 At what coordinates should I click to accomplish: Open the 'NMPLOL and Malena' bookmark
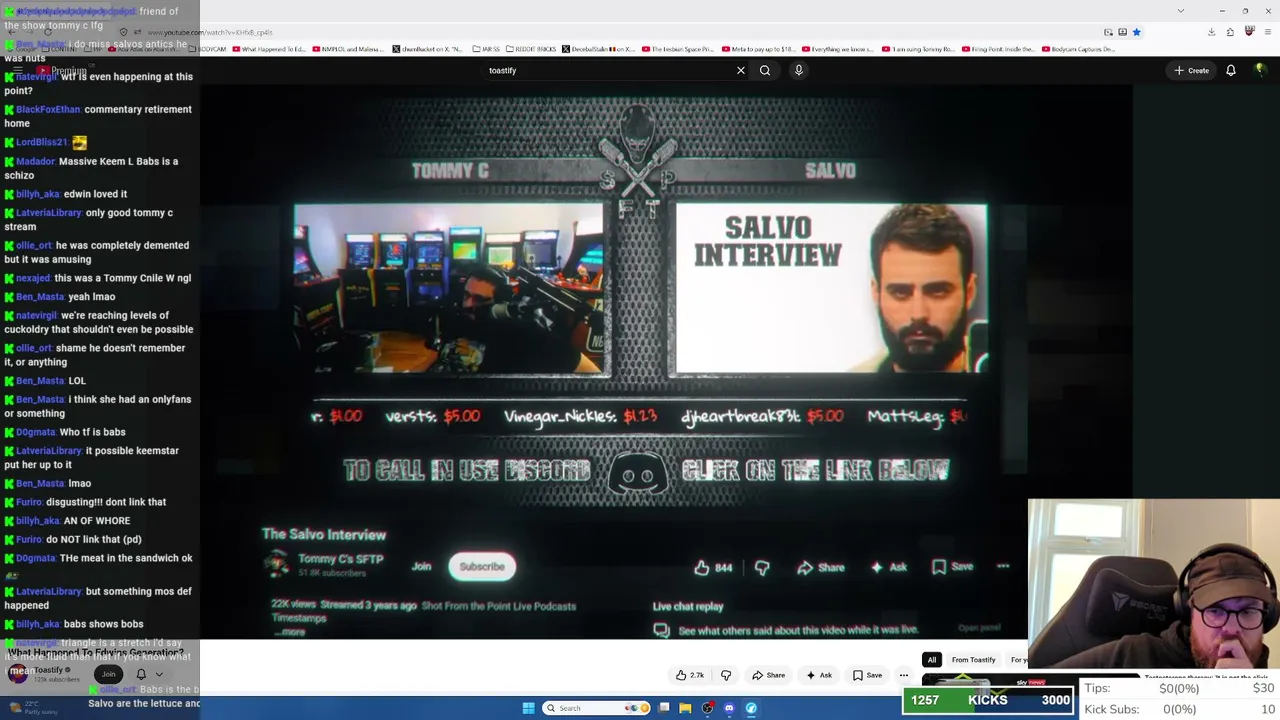tap(347, 49)
